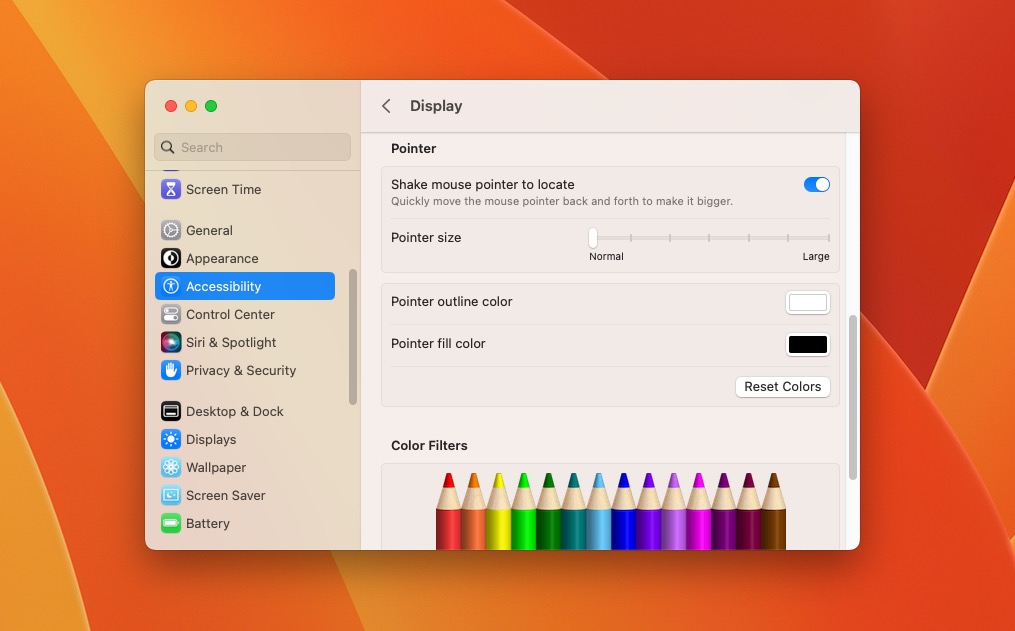Navigate back using the Display back chevron
The height and width of the screenshot is (631, 1015).
[386, 105]
